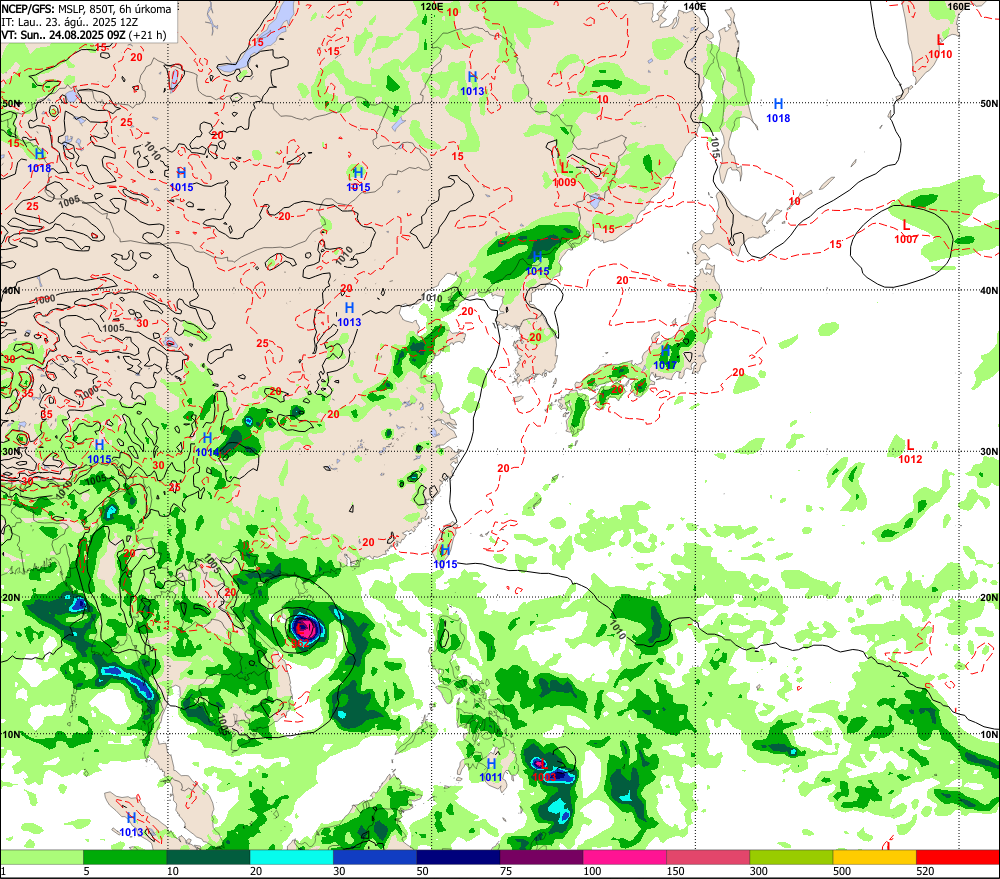Viewport: 1000px width, 879px height.
Task: Select the rose 150–300 mm legend swatch
Action: tap(708, 857)
